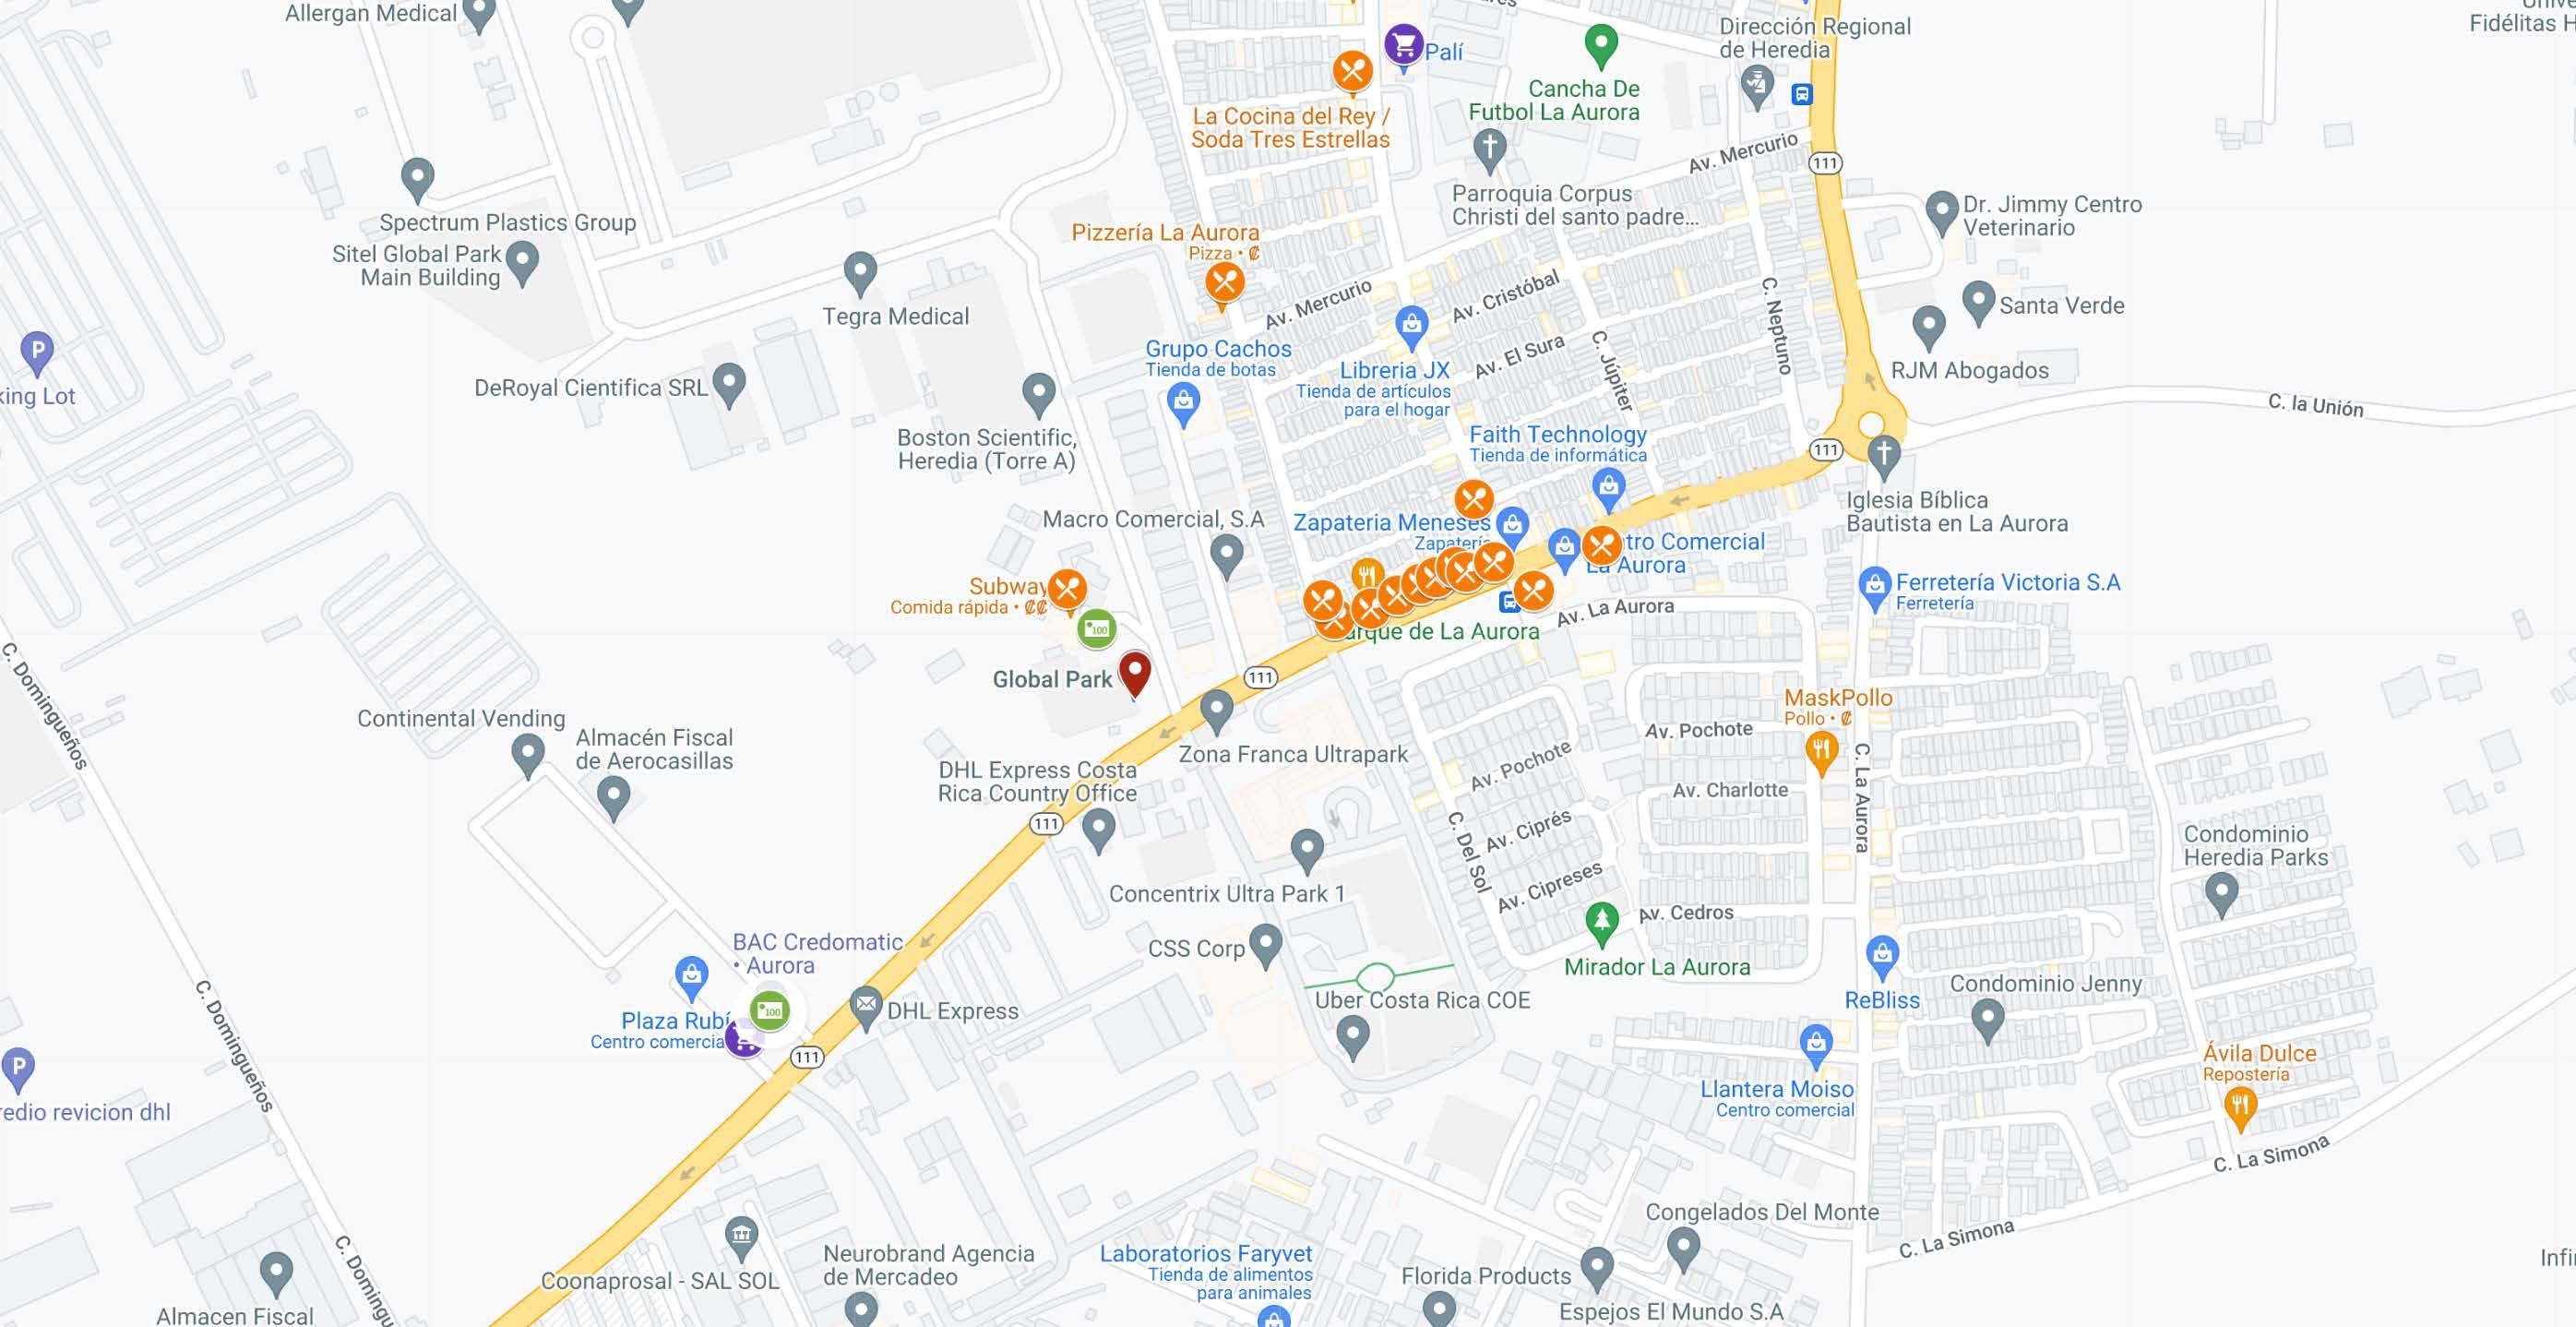Open the DHL Express mail envelope pin

865,1006
